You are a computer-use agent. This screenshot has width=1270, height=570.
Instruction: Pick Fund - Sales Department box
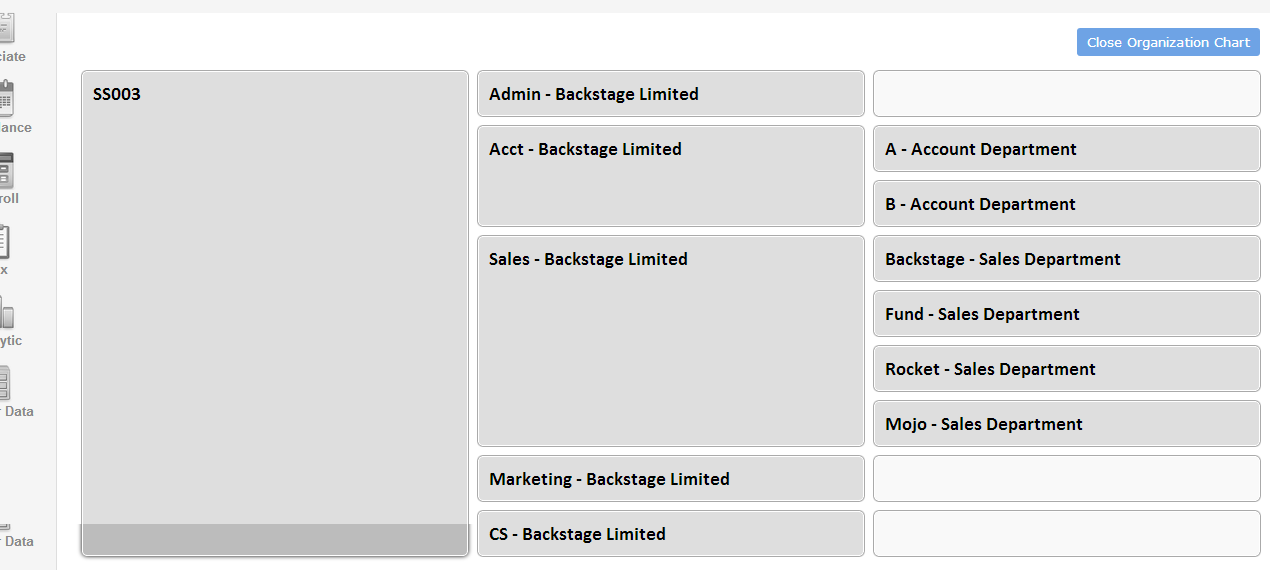(1067, 313)
